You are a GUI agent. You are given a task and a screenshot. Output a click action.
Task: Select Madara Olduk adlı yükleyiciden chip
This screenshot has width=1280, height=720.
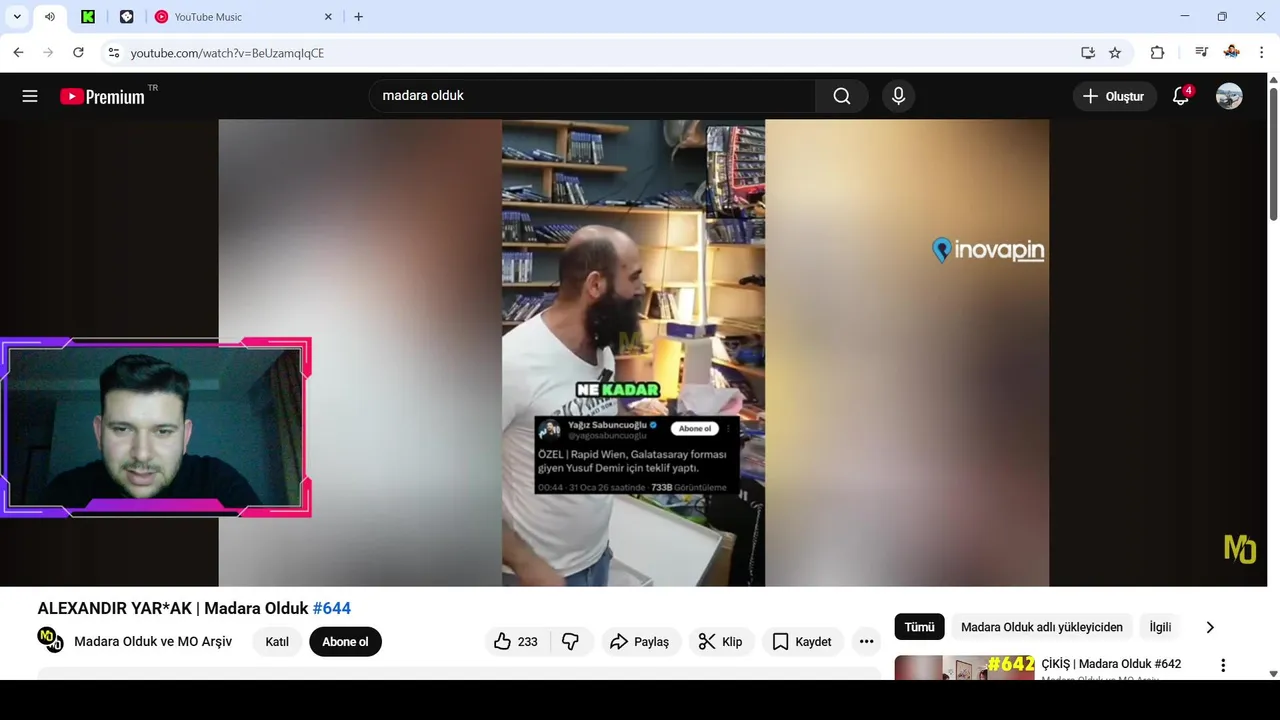(x=1042, y=627)
